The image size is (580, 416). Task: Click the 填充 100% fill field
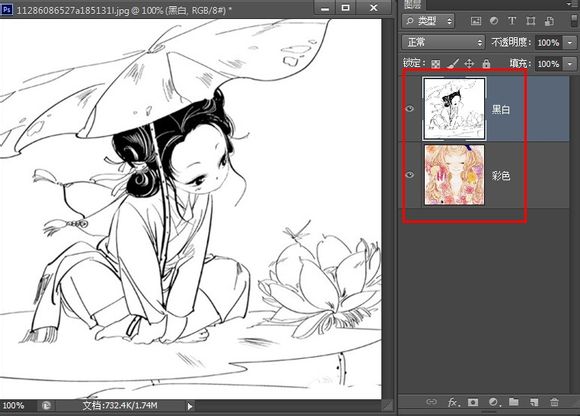pyautogui.click(x=548, y=64)
